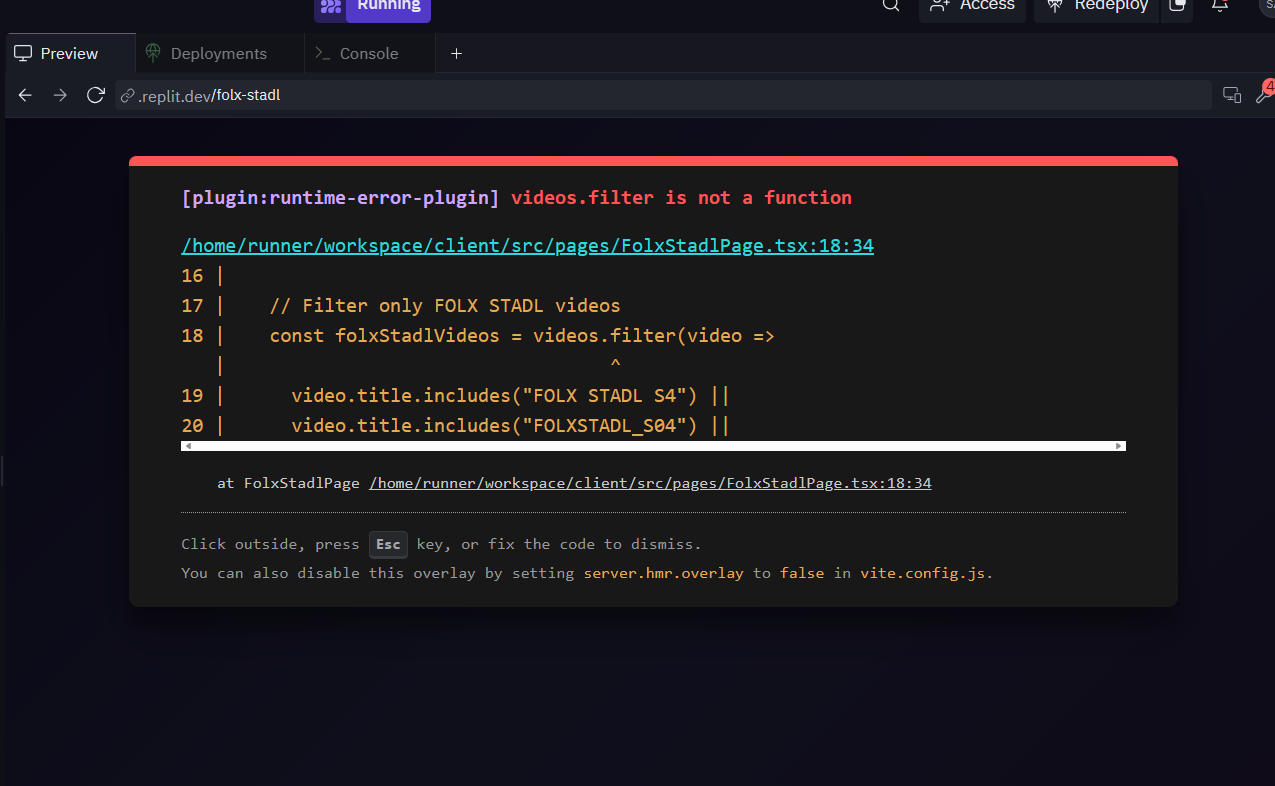Reload the preview page
Image resolution: width=1275 pixels, height=786 pixels.
click(x=95, y=95)
